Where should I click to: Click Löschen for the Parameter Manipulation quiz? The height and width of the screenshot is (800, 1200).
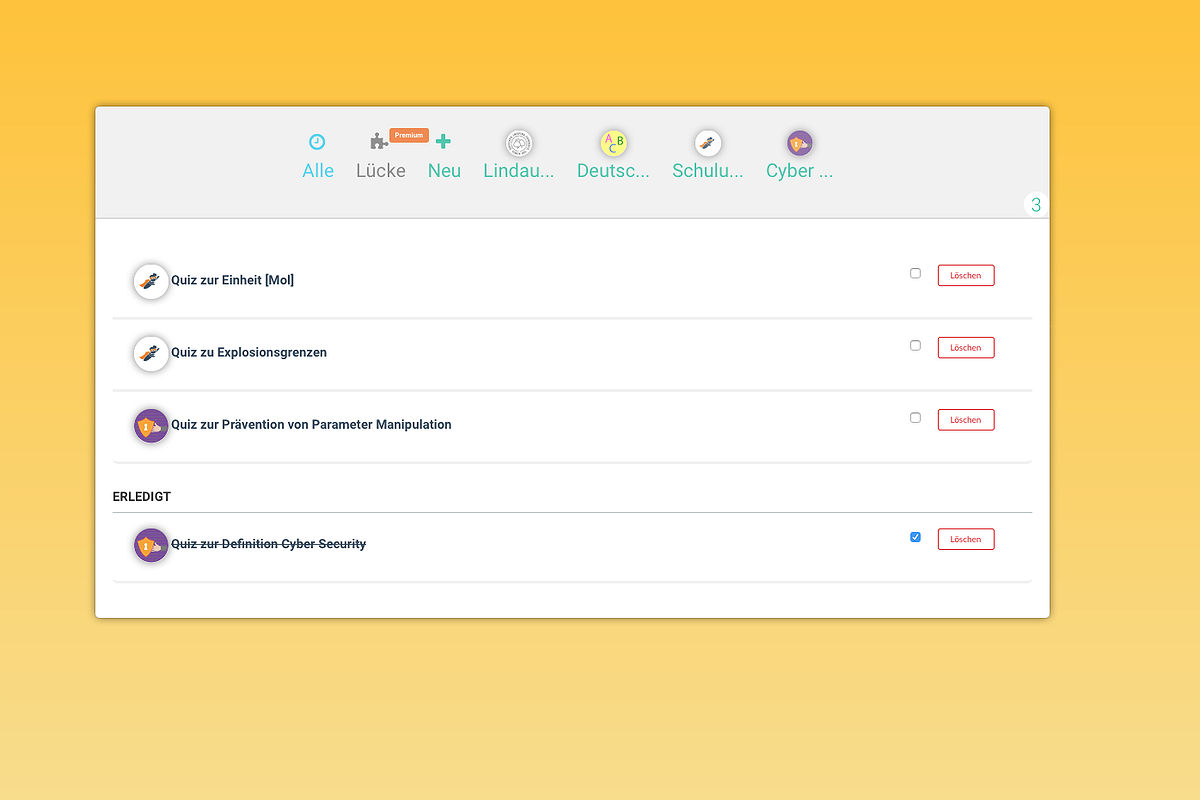click(966, 419)
